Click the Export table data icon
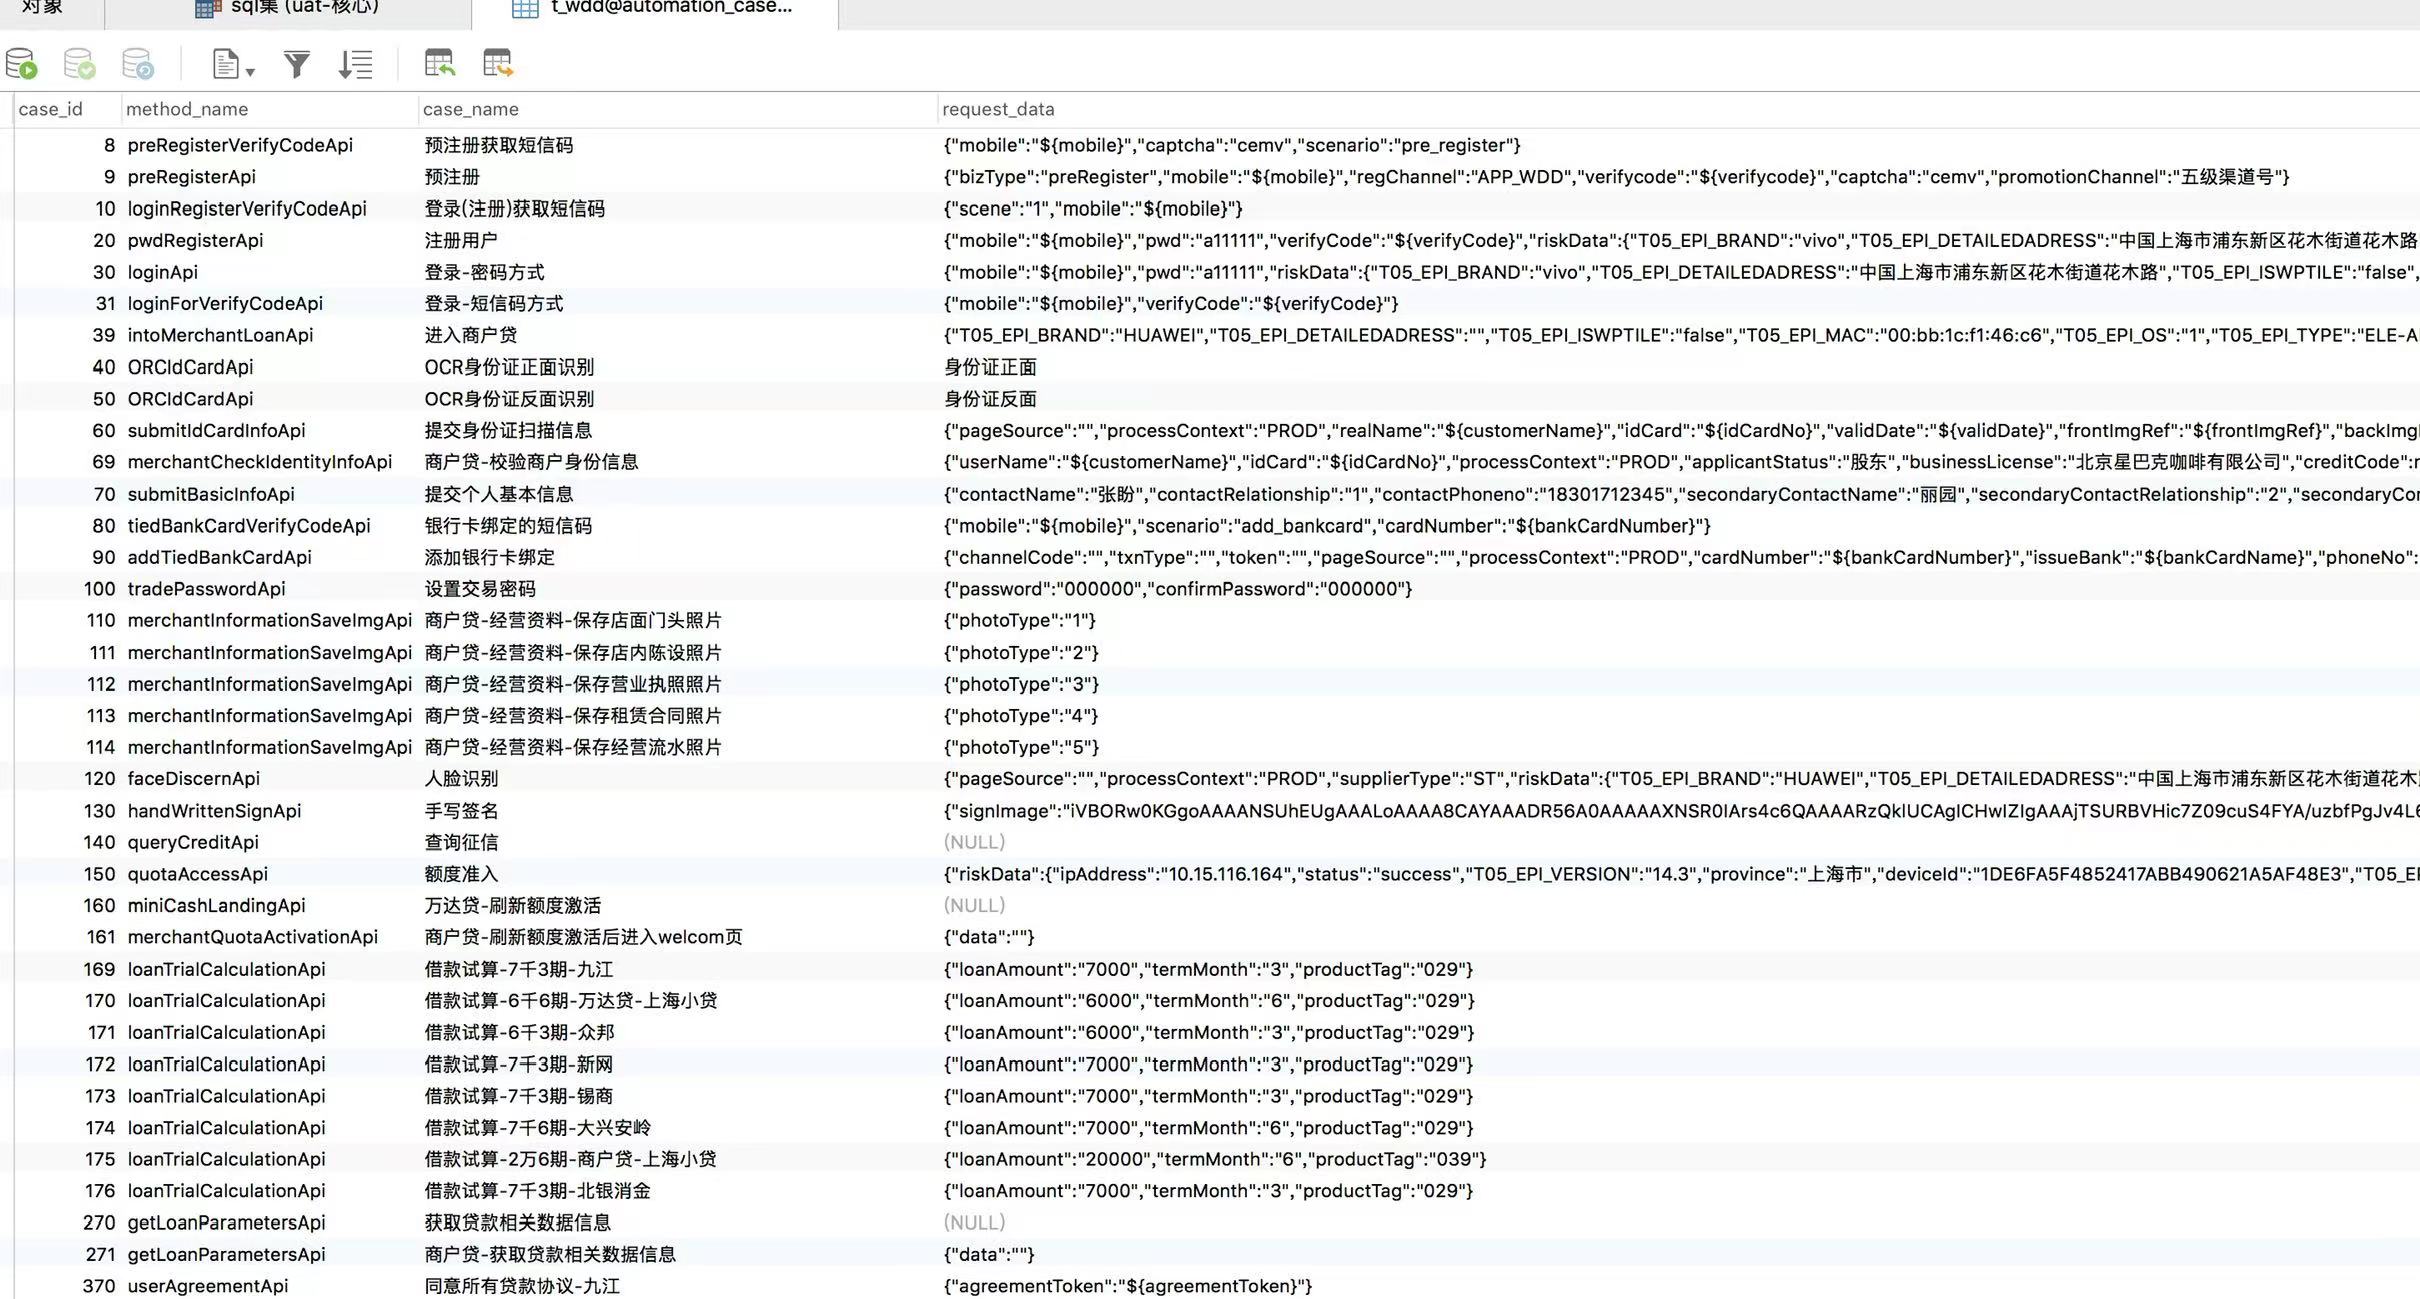The width and height of the screenshot is (2420, 1299). click(x=497, y=64)
